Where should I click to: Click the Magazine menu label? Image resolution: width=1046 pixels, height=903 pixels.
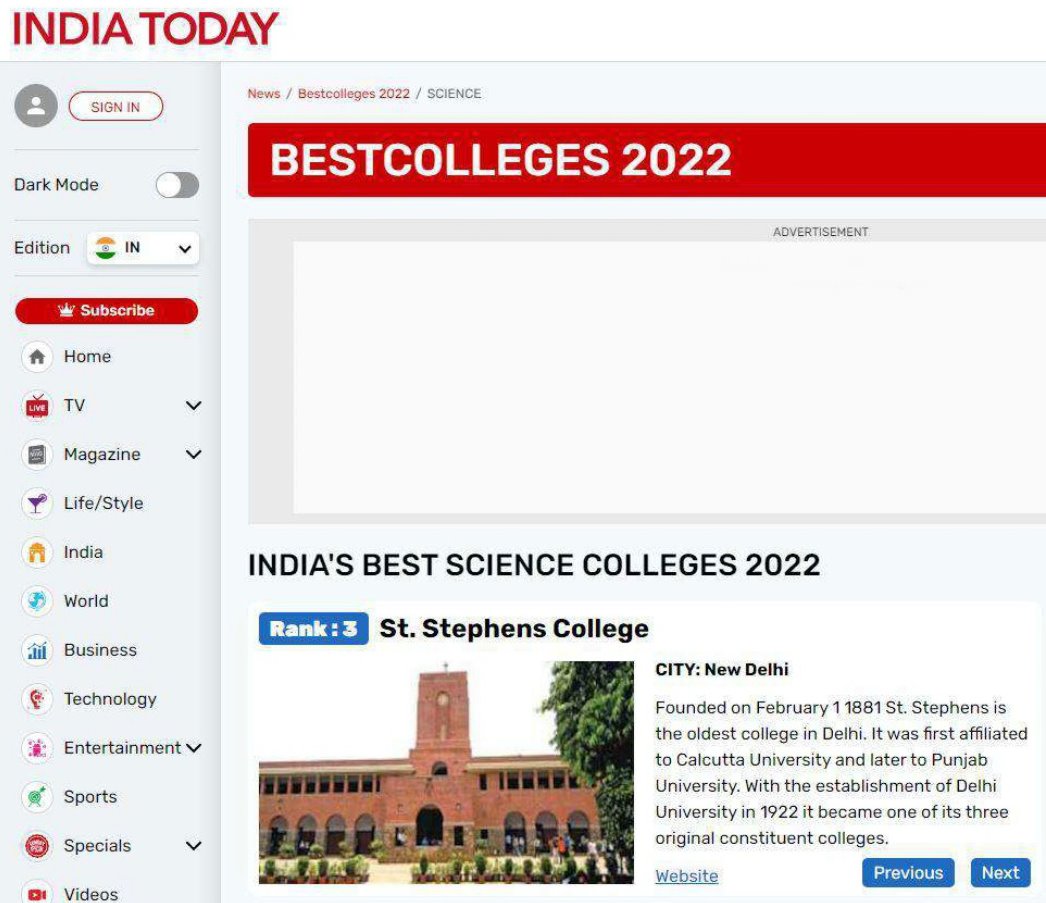pyautogui.click(x=102, y=455)
